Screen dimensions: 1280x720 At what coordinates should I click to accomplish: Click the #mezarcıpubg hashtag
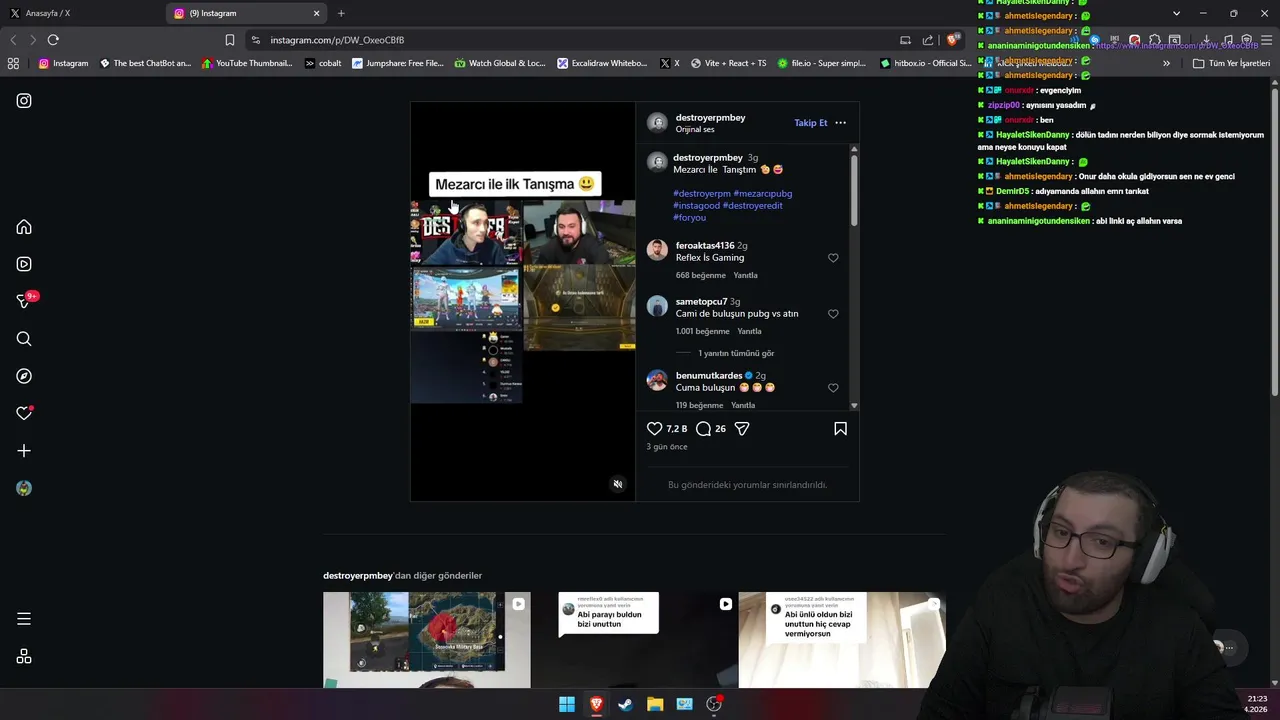coord(763,194)
